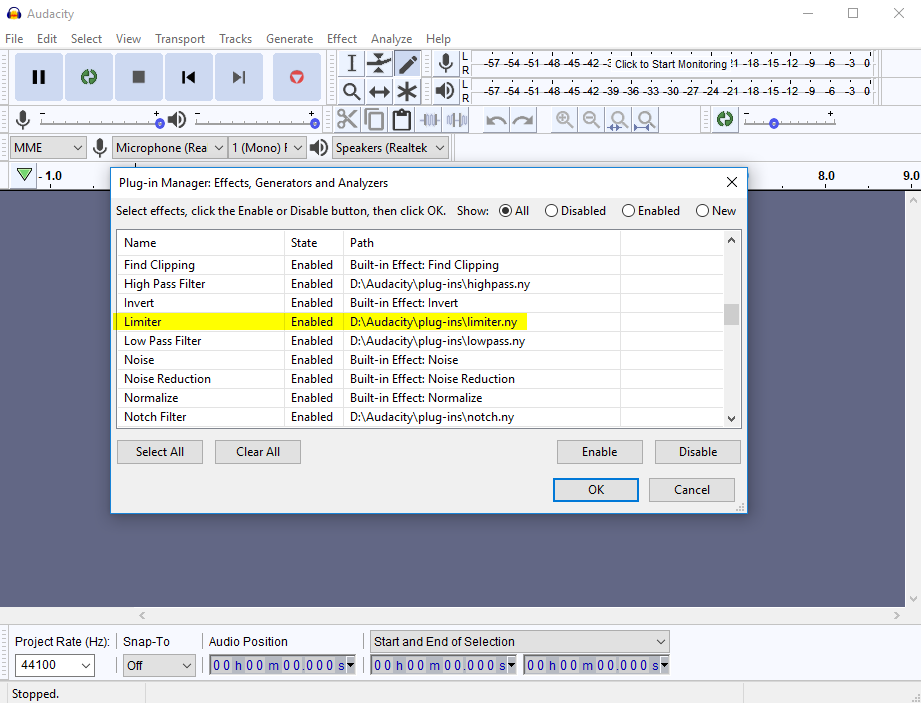Open the Analyze menu

tap(391, 39)
